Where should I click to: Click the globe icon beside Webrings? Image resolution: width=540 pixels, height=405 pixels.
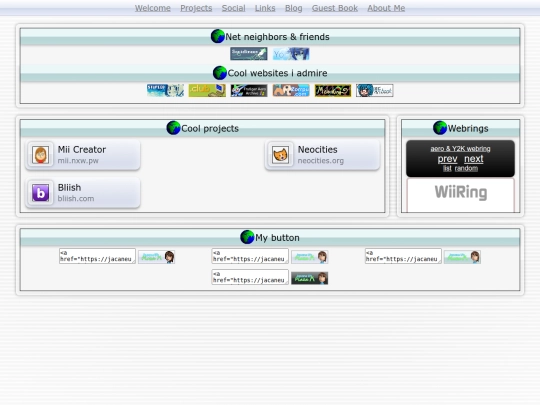(440, 128)
